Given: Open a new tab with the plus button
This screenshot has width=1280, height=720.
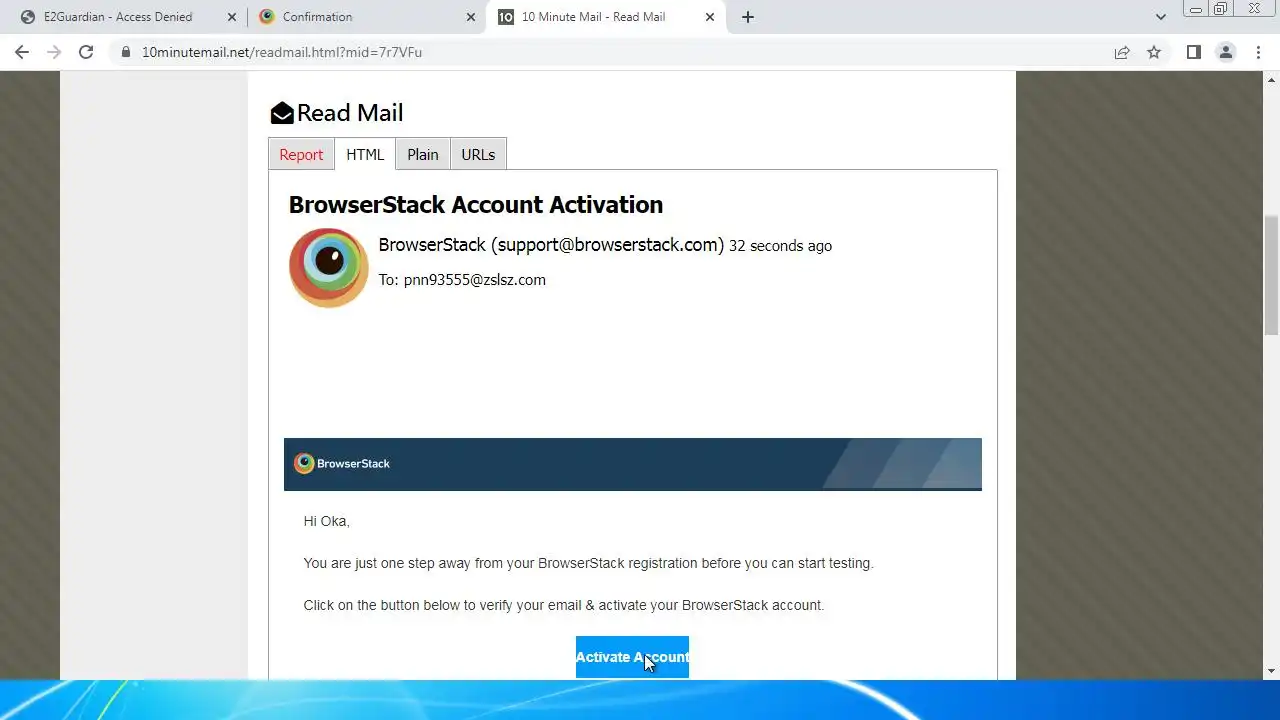Looking at the screenshot, I should pyautogui.click(x=747, y=17).
